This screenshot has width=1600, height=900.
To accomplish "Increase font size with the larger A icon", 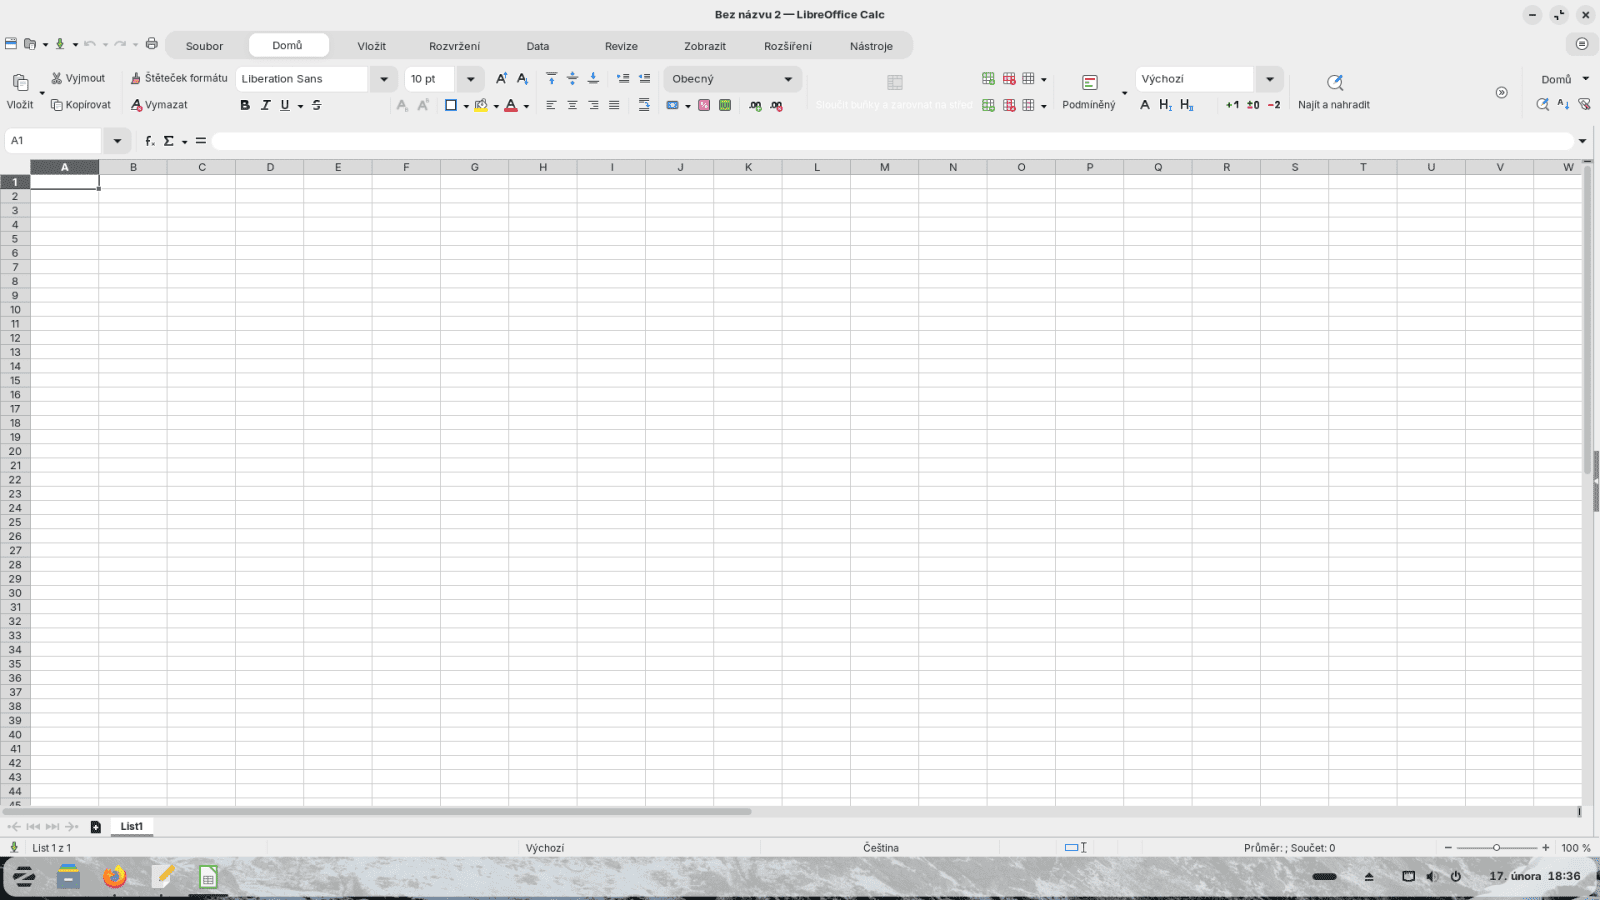I will 501,78.
